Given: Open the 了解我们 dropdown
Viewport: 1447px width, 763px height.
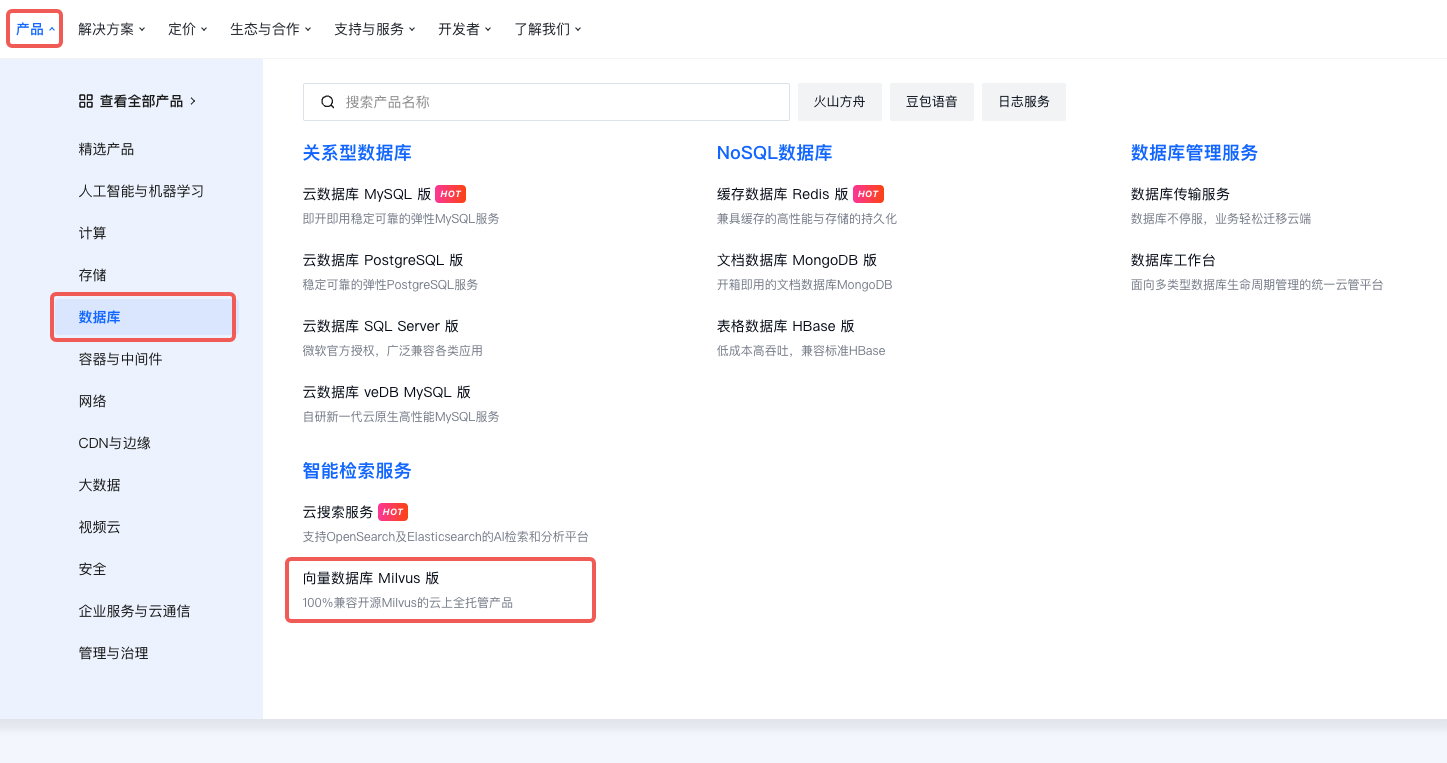Looking at the screenshot, I should 548,29.
